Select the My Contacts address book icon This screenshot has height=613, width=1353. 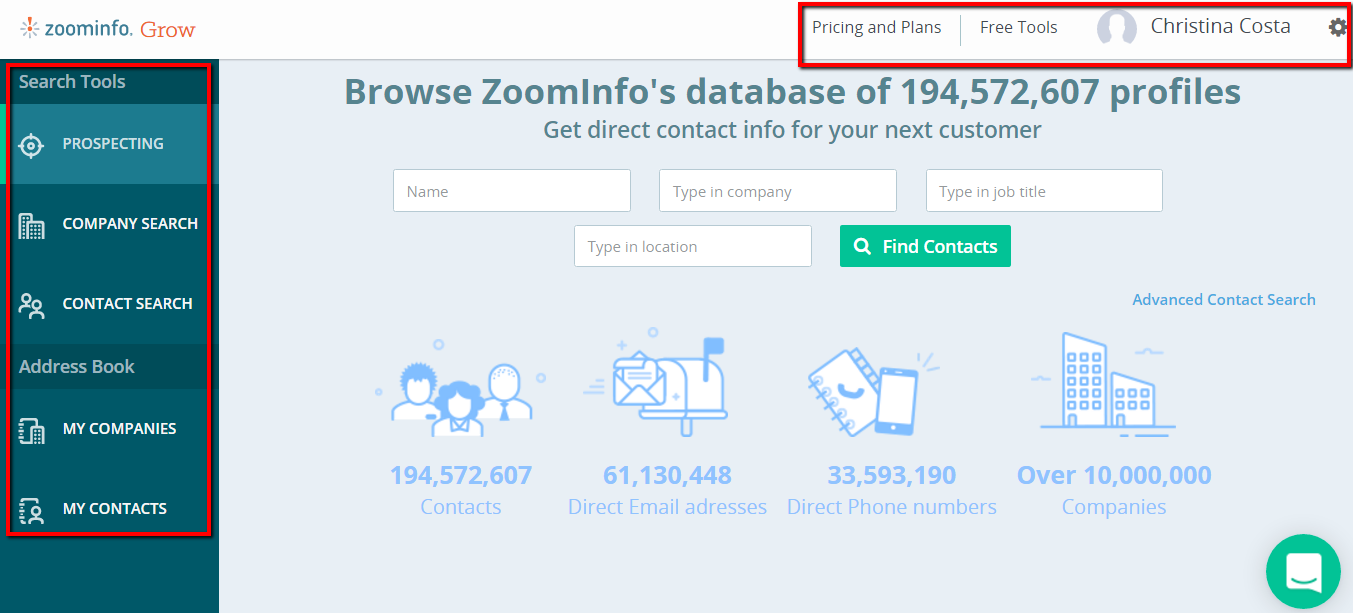[31, 510]
